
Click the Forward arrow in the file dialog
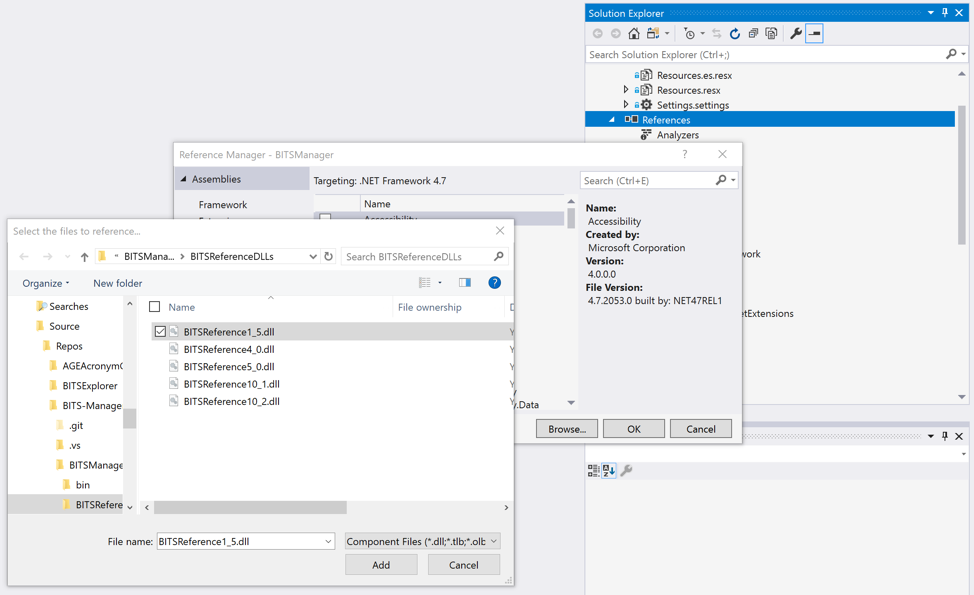(47, 257)
